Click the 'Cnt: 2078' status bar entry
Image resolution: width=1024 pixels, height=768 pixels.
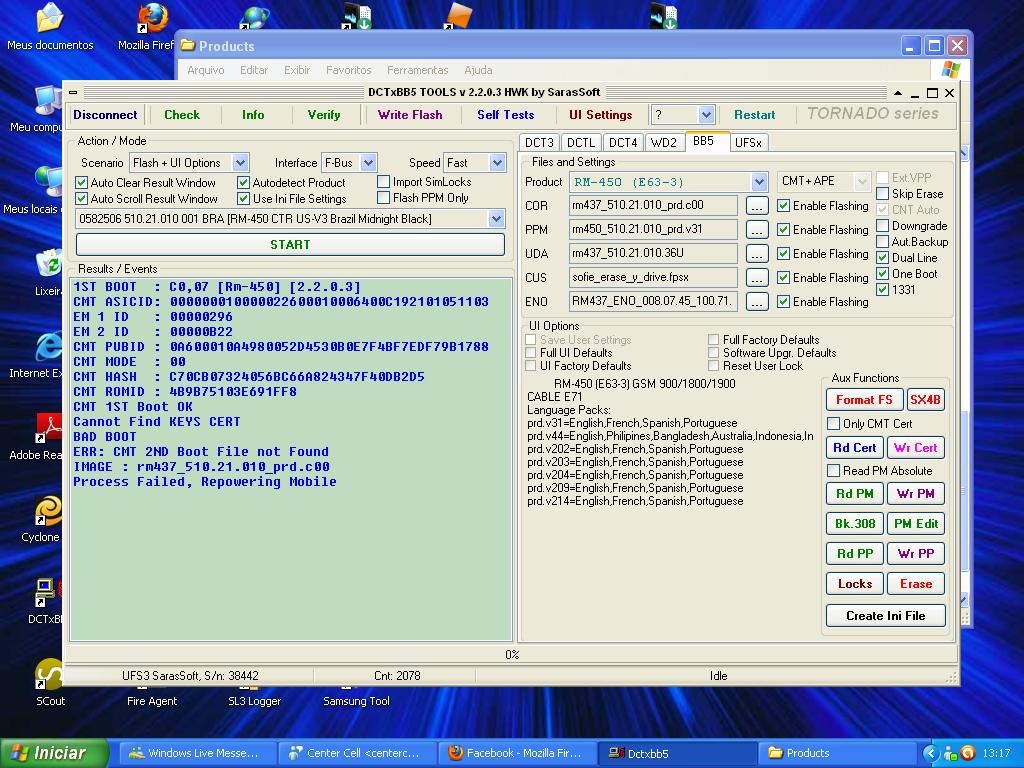(397, 676)
